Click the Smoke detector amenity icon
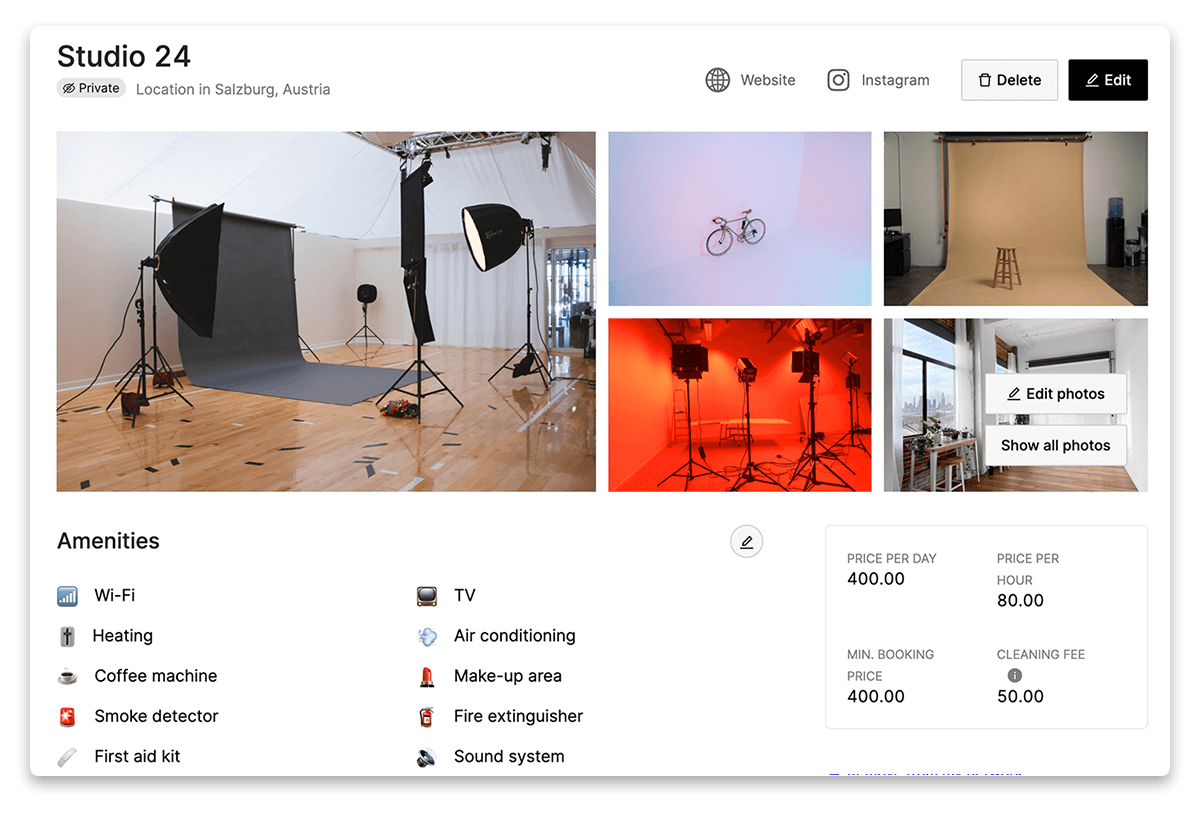Image resolution: width=1200 pixels, height=825 pixels. (x=67, y=716)
